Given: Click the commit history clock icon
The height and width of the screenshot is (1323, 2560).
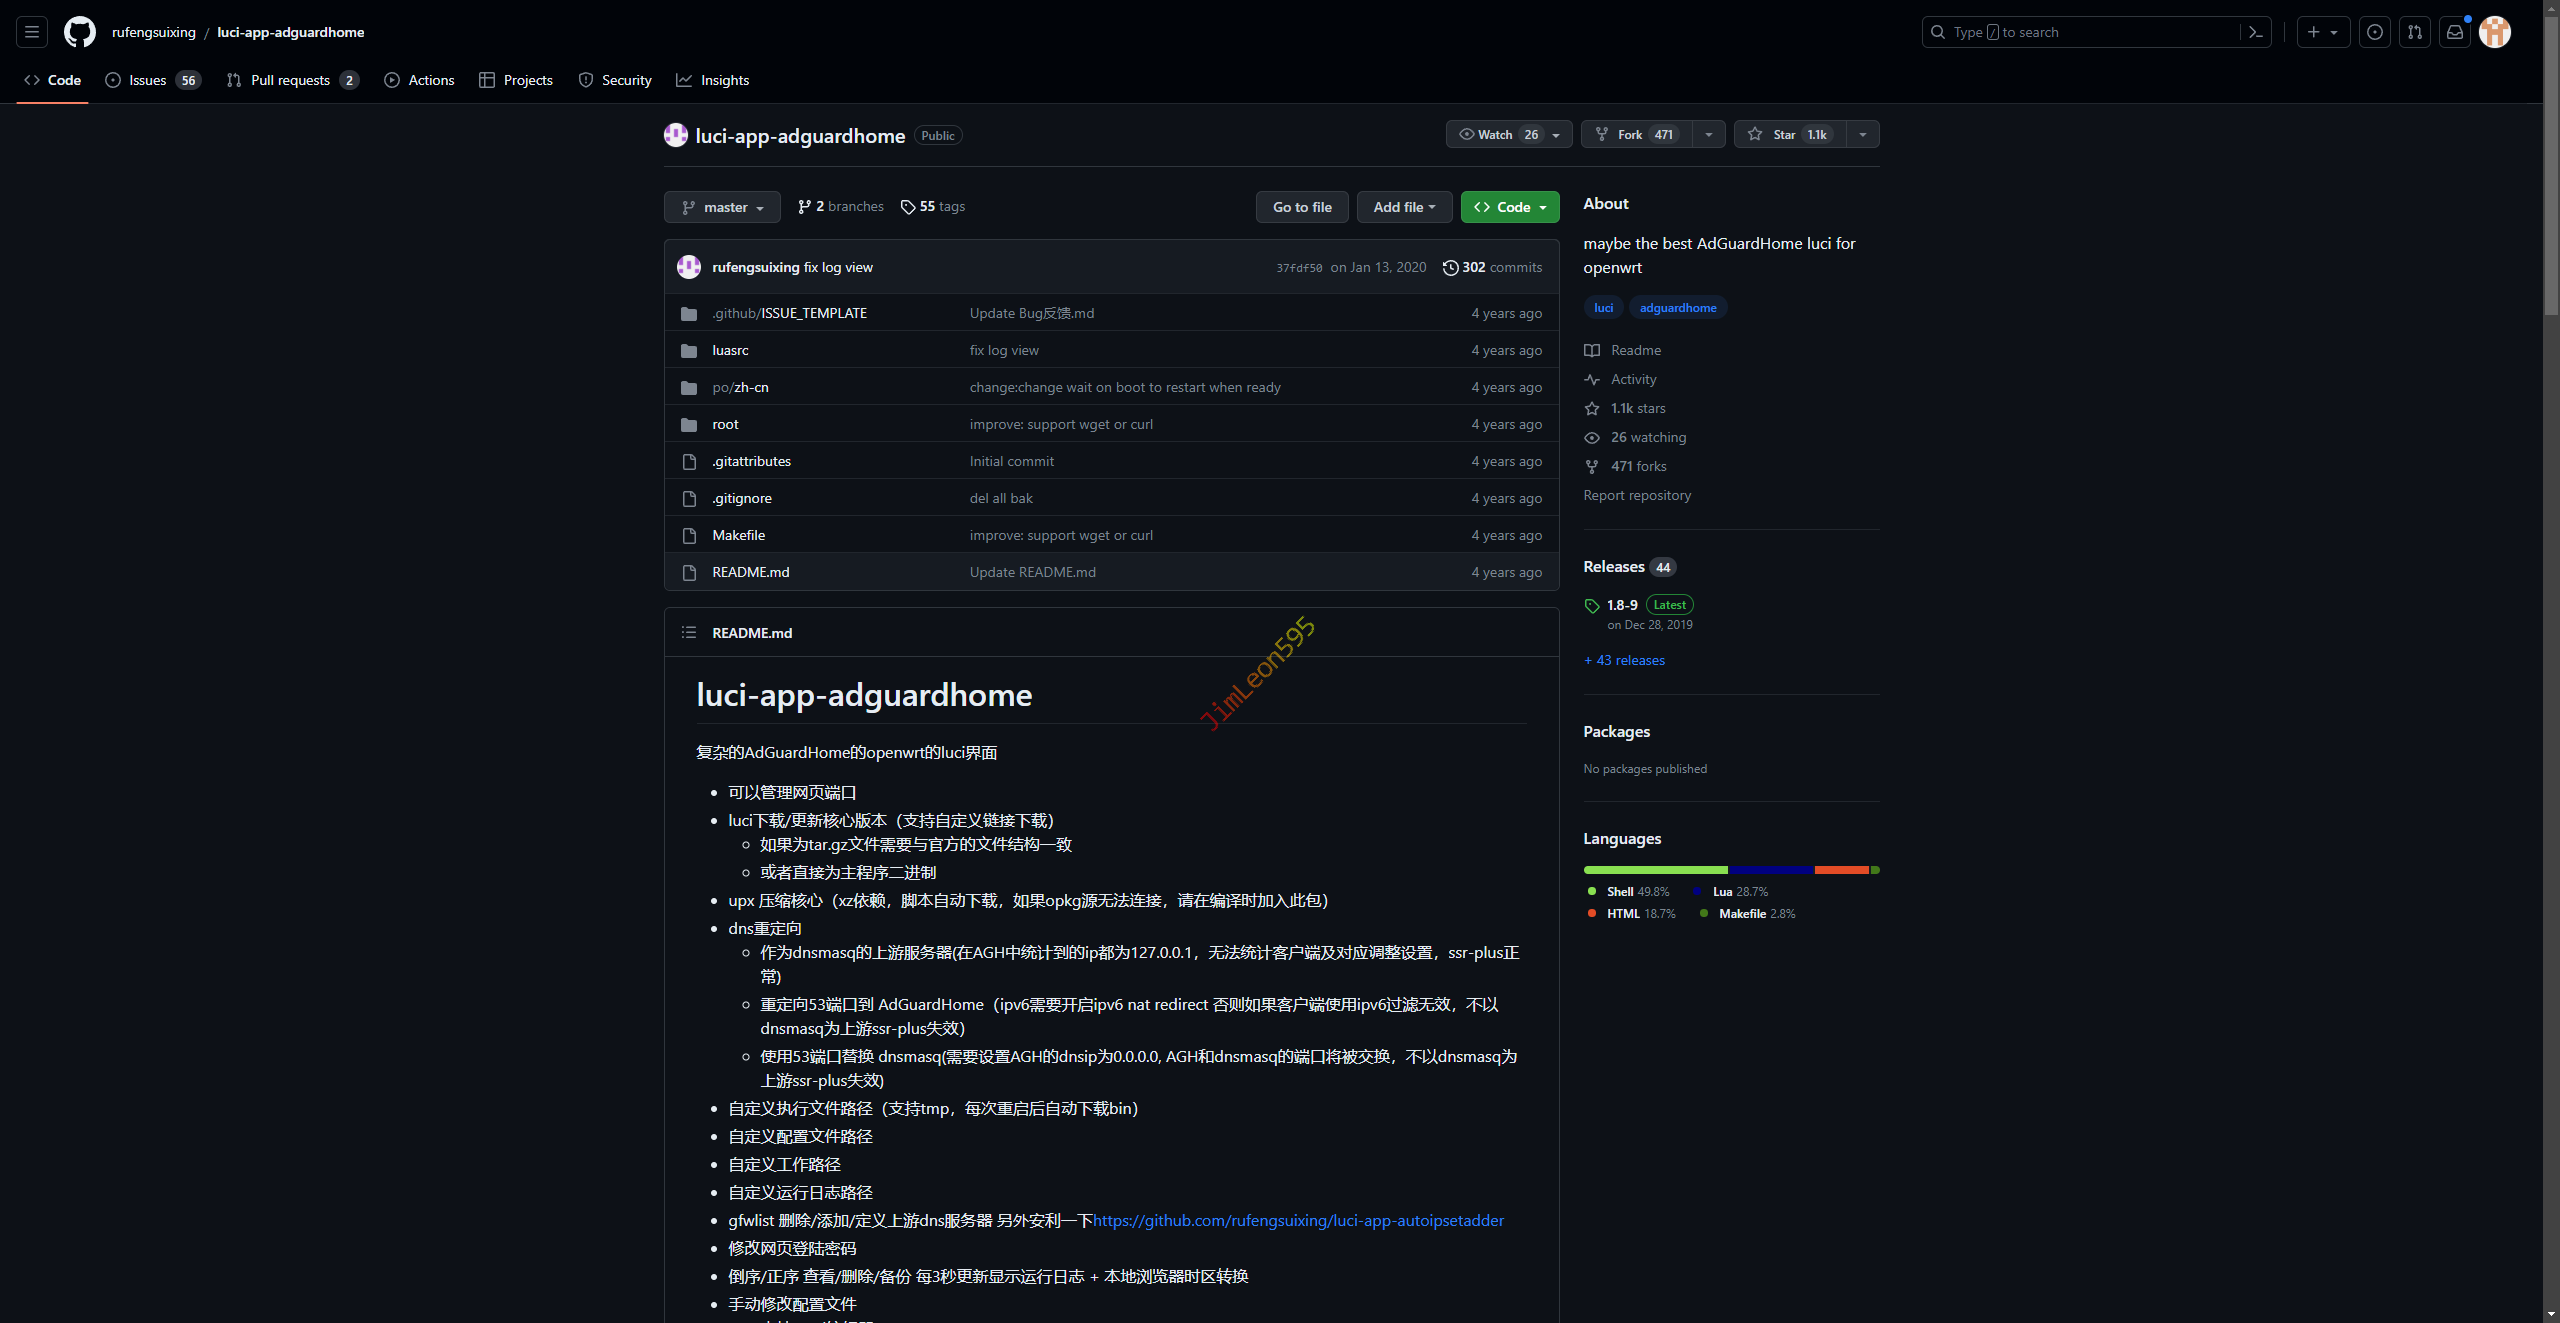Looking at the screenshot, I should click(x=1450, y=267).
